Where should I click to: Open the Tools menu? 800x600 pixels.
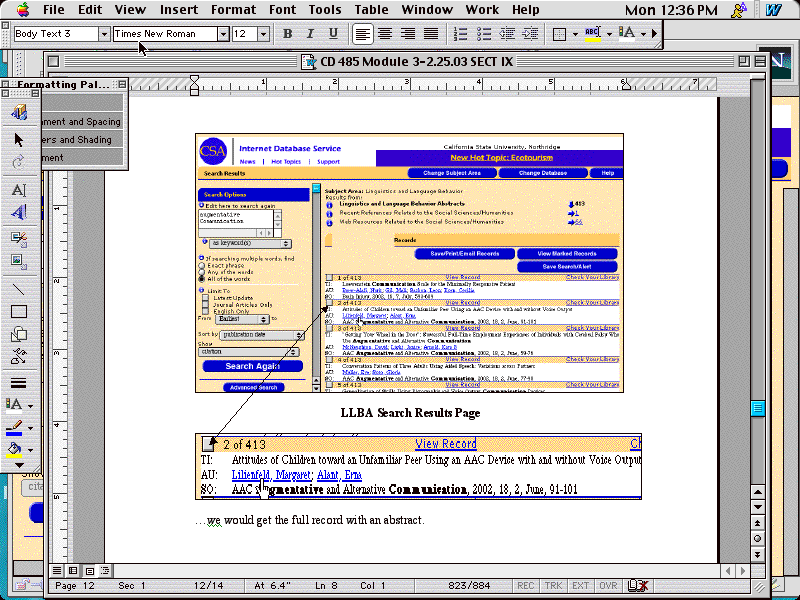pyautogui.click(x=324, y=10)
